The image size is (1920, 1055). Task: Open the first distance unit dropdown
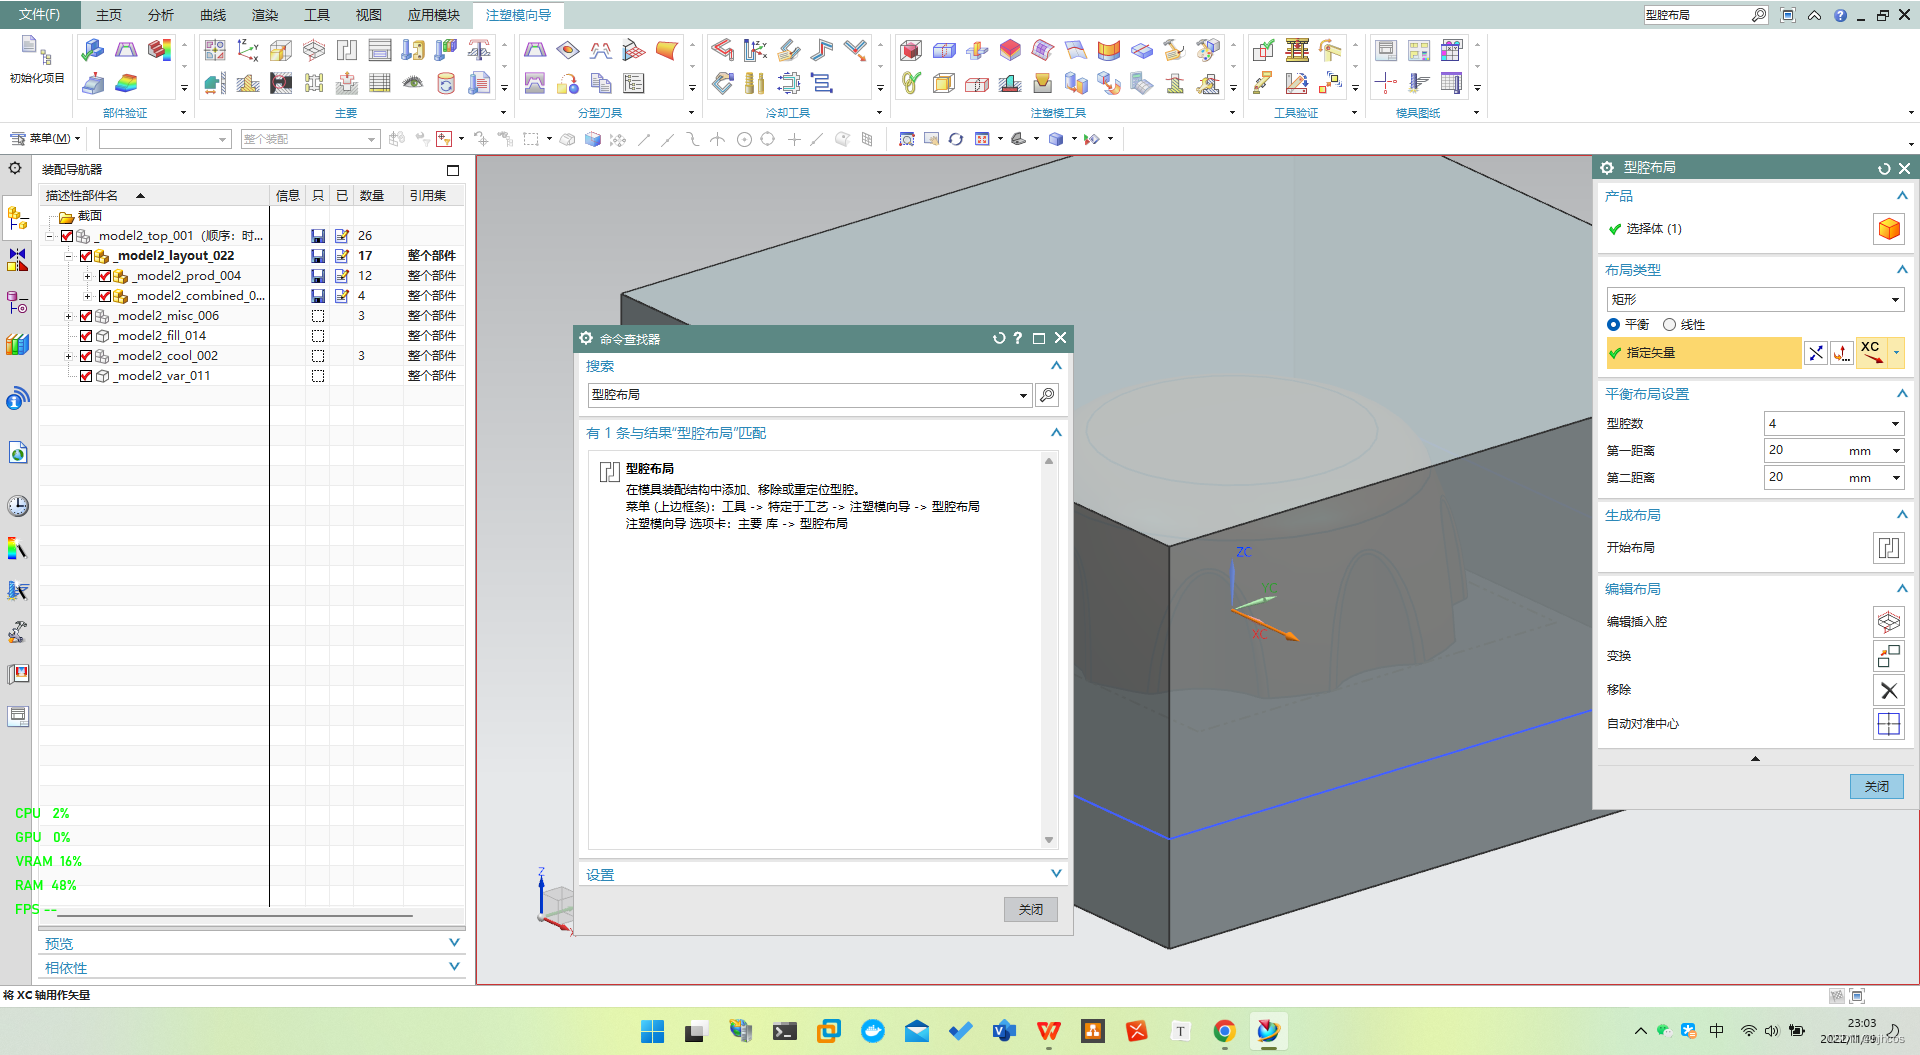coord(1895,451)
